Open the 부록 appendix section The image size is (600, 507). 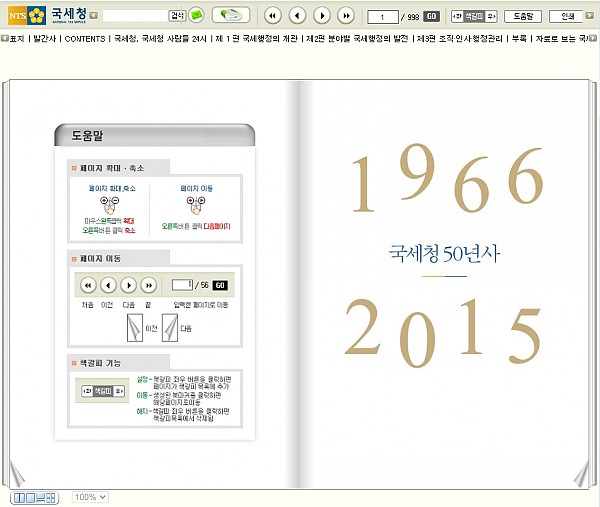(x=519, y=39)
